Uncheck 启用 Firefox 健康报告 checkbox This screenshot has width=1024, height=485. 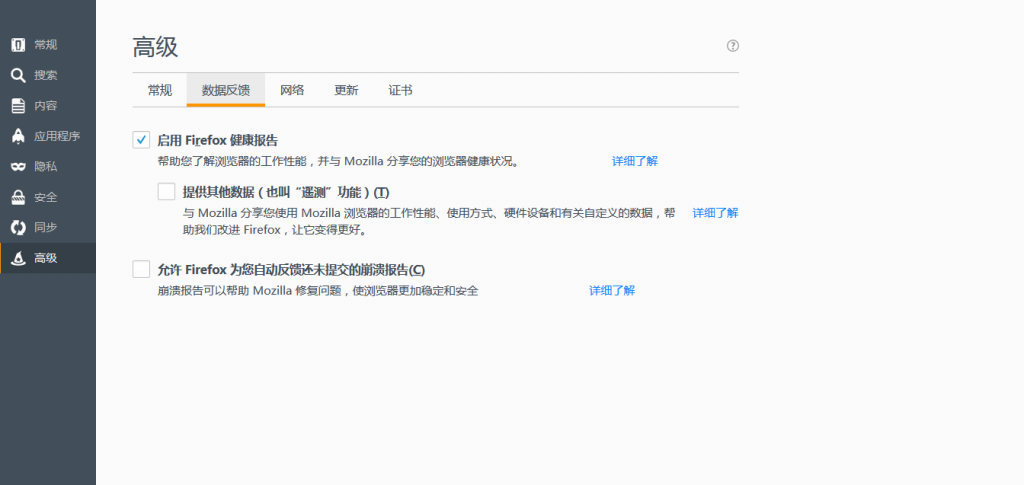[x=141, y=139]
